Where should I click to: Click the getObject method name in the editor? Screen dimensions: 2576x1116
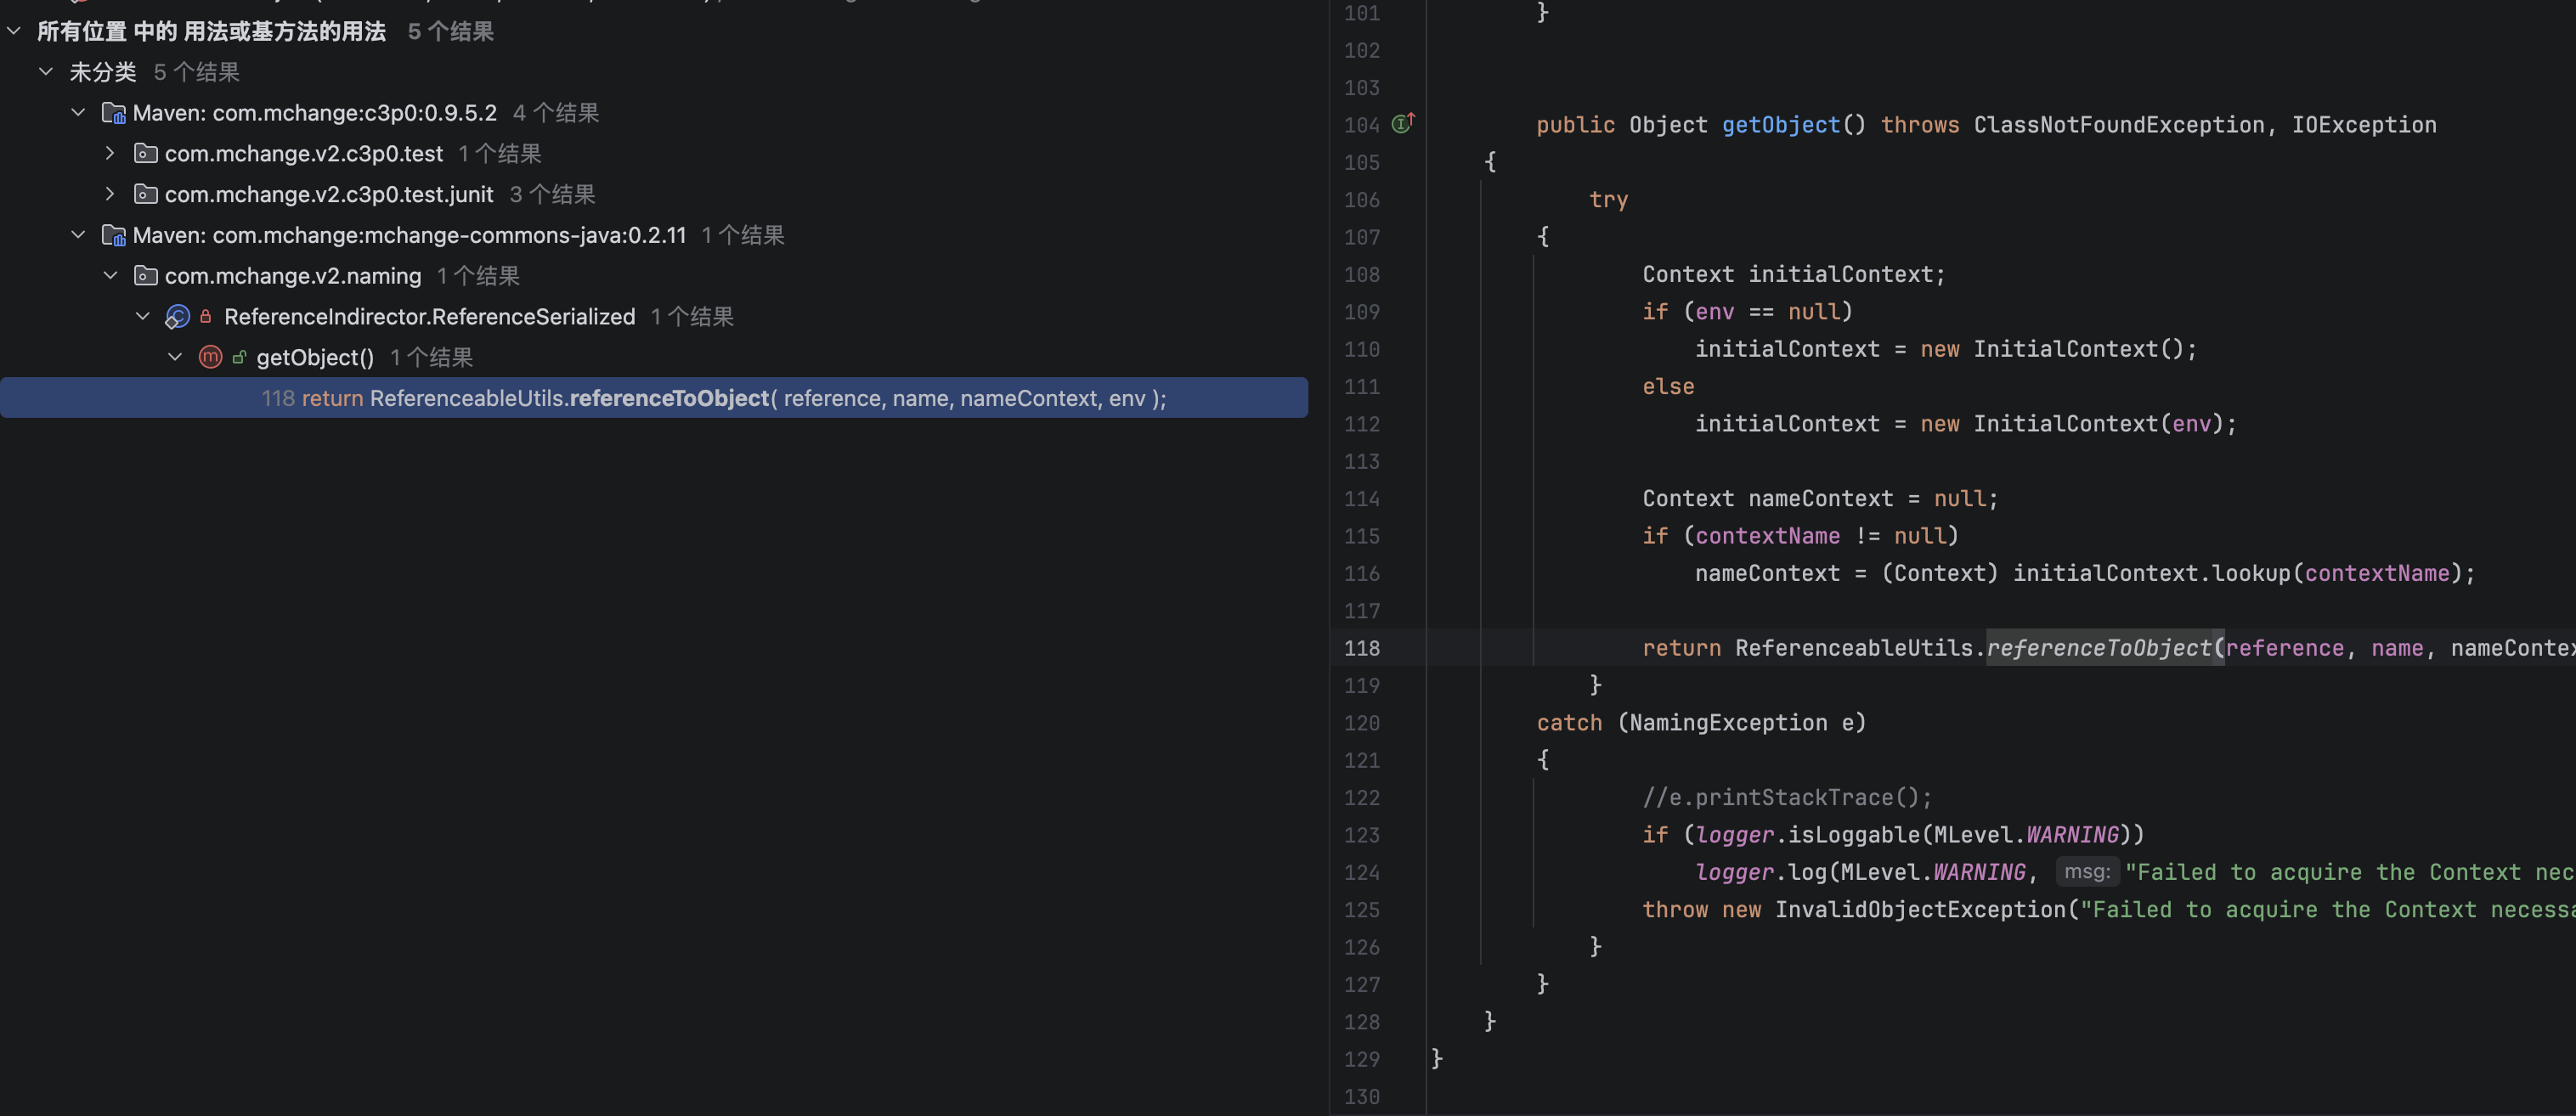coord(1781,125)
